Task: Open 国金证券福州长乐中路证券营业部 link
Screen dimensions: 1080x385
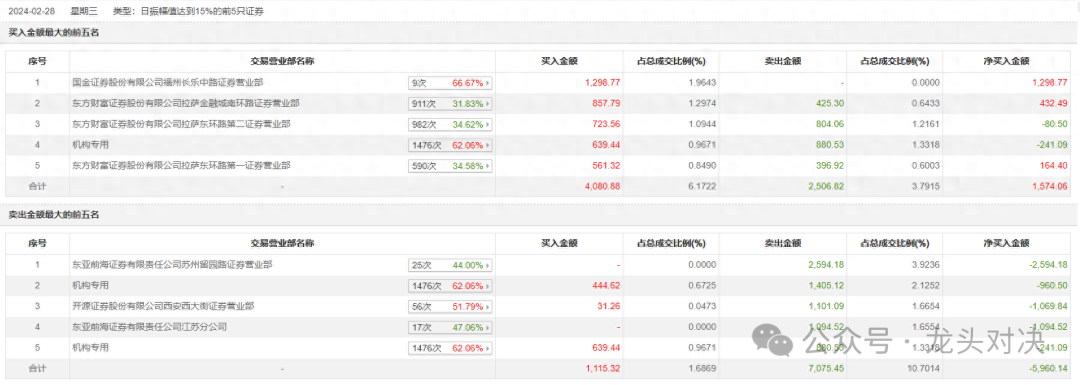Action: [x=168, y=83]
